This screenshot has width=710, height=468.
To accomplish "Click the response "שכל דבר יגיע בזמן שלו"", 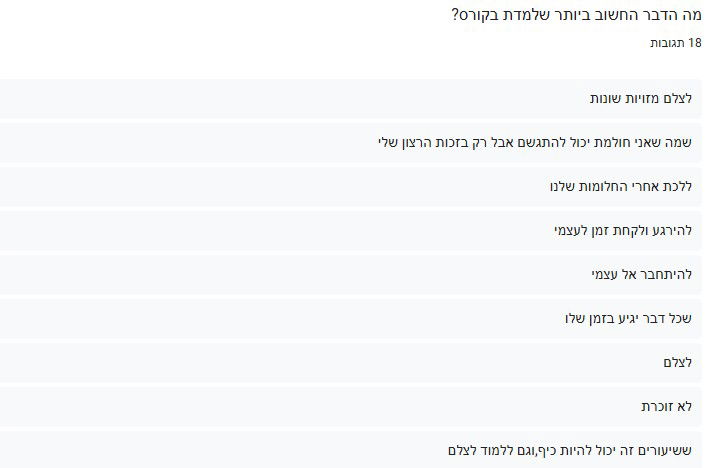I will coord(628,318).
